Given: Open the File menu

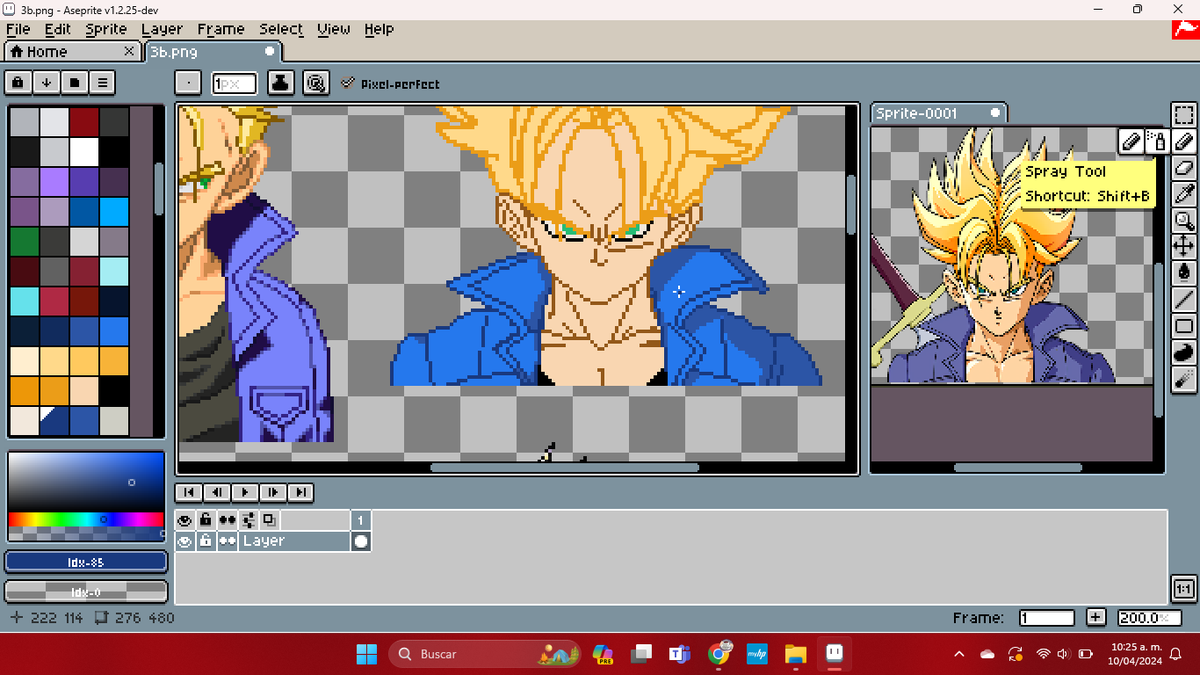Looking at the screenshot, I should click(19, 29).
